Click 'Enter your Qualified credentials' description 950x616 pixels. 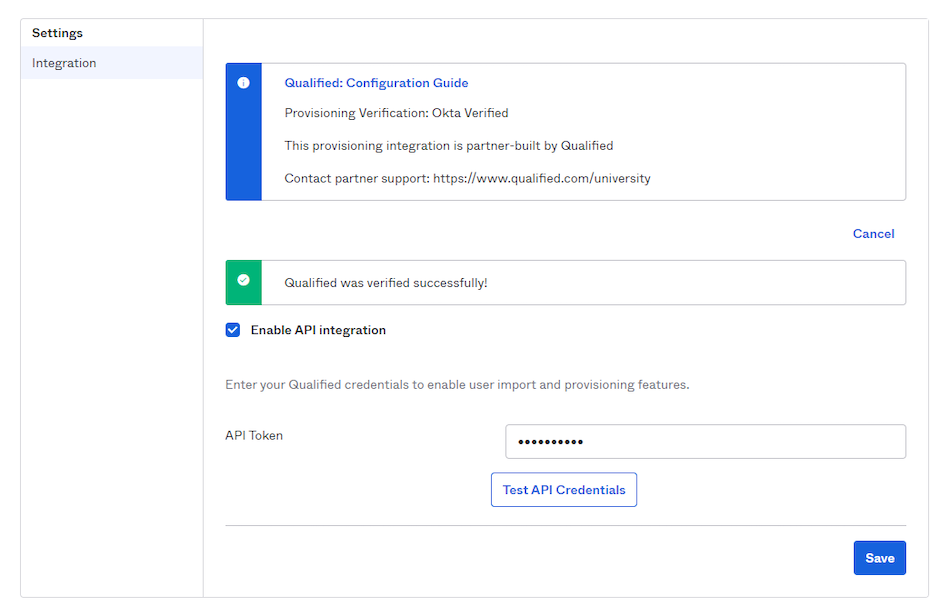pos(457,385)
